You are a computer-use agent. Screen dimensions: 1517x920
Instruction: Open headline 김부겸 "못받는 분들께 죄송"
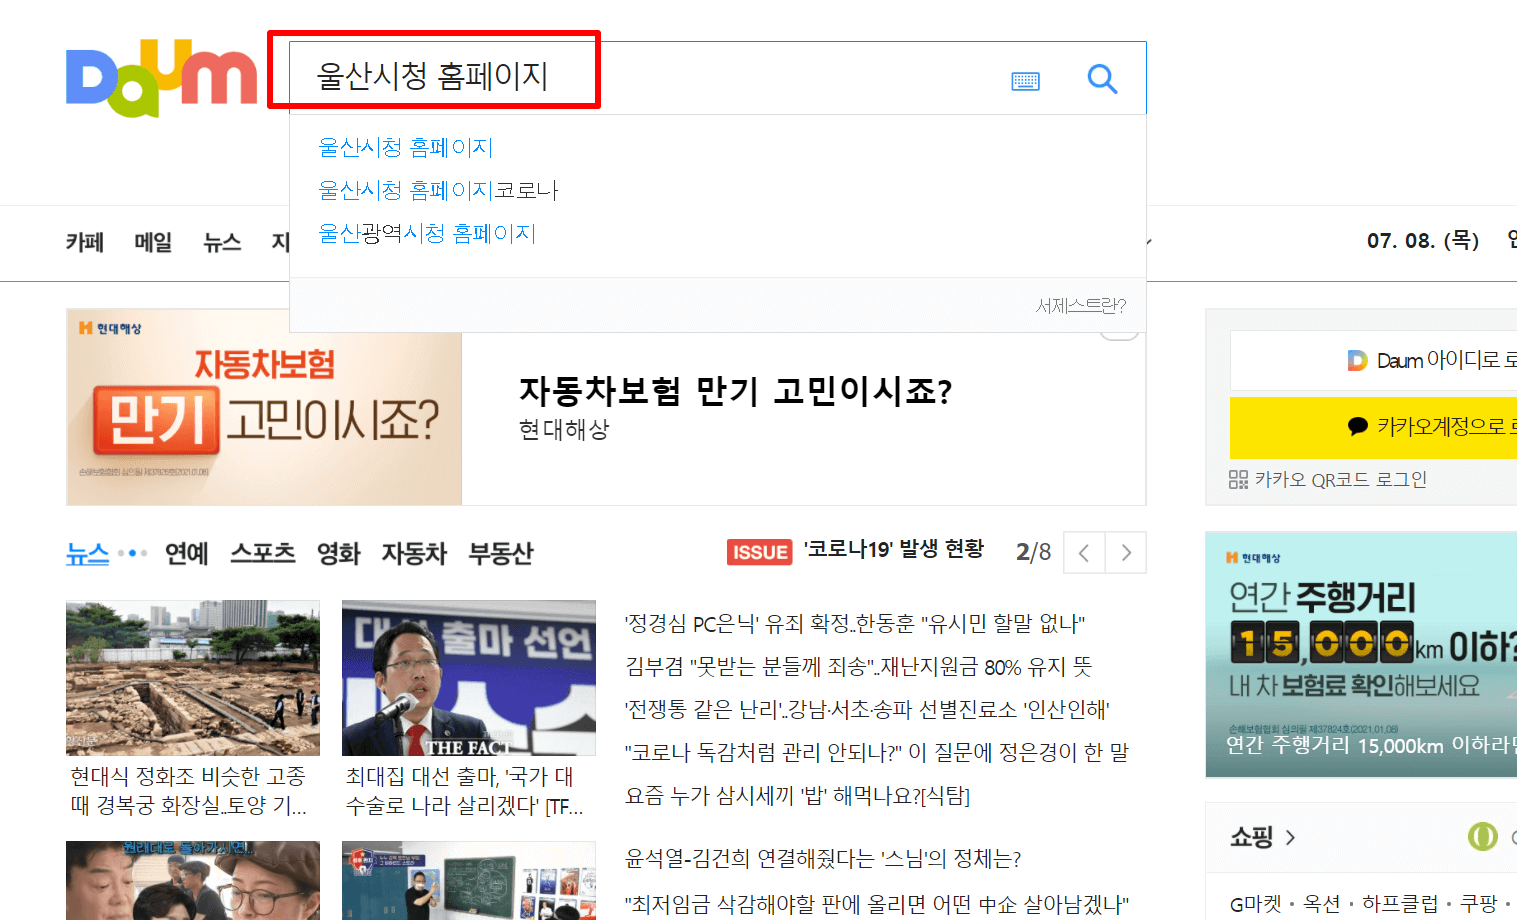(859, 667)
